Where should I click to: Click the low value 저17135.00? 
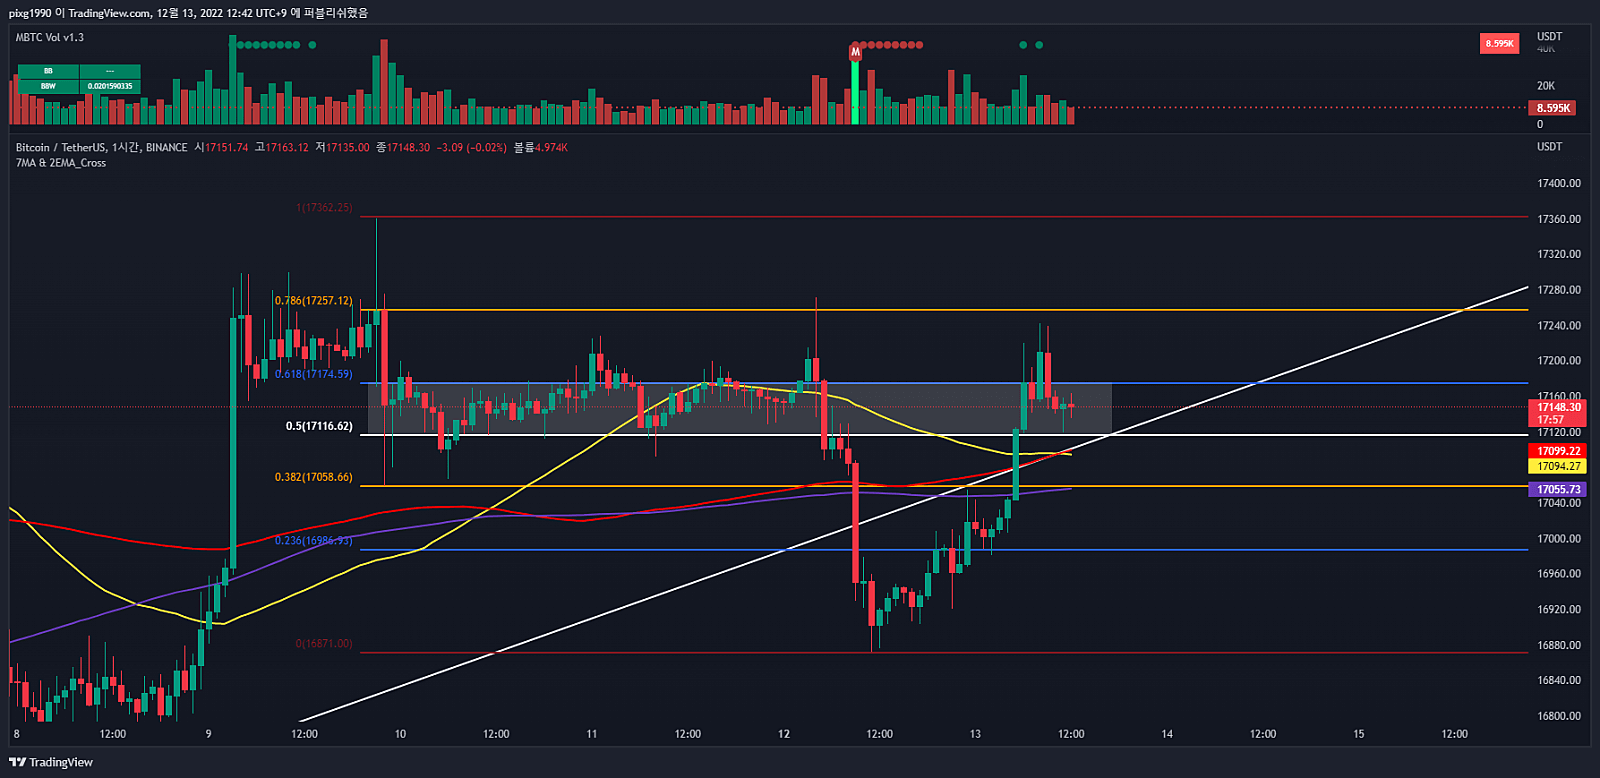(342, 147)
